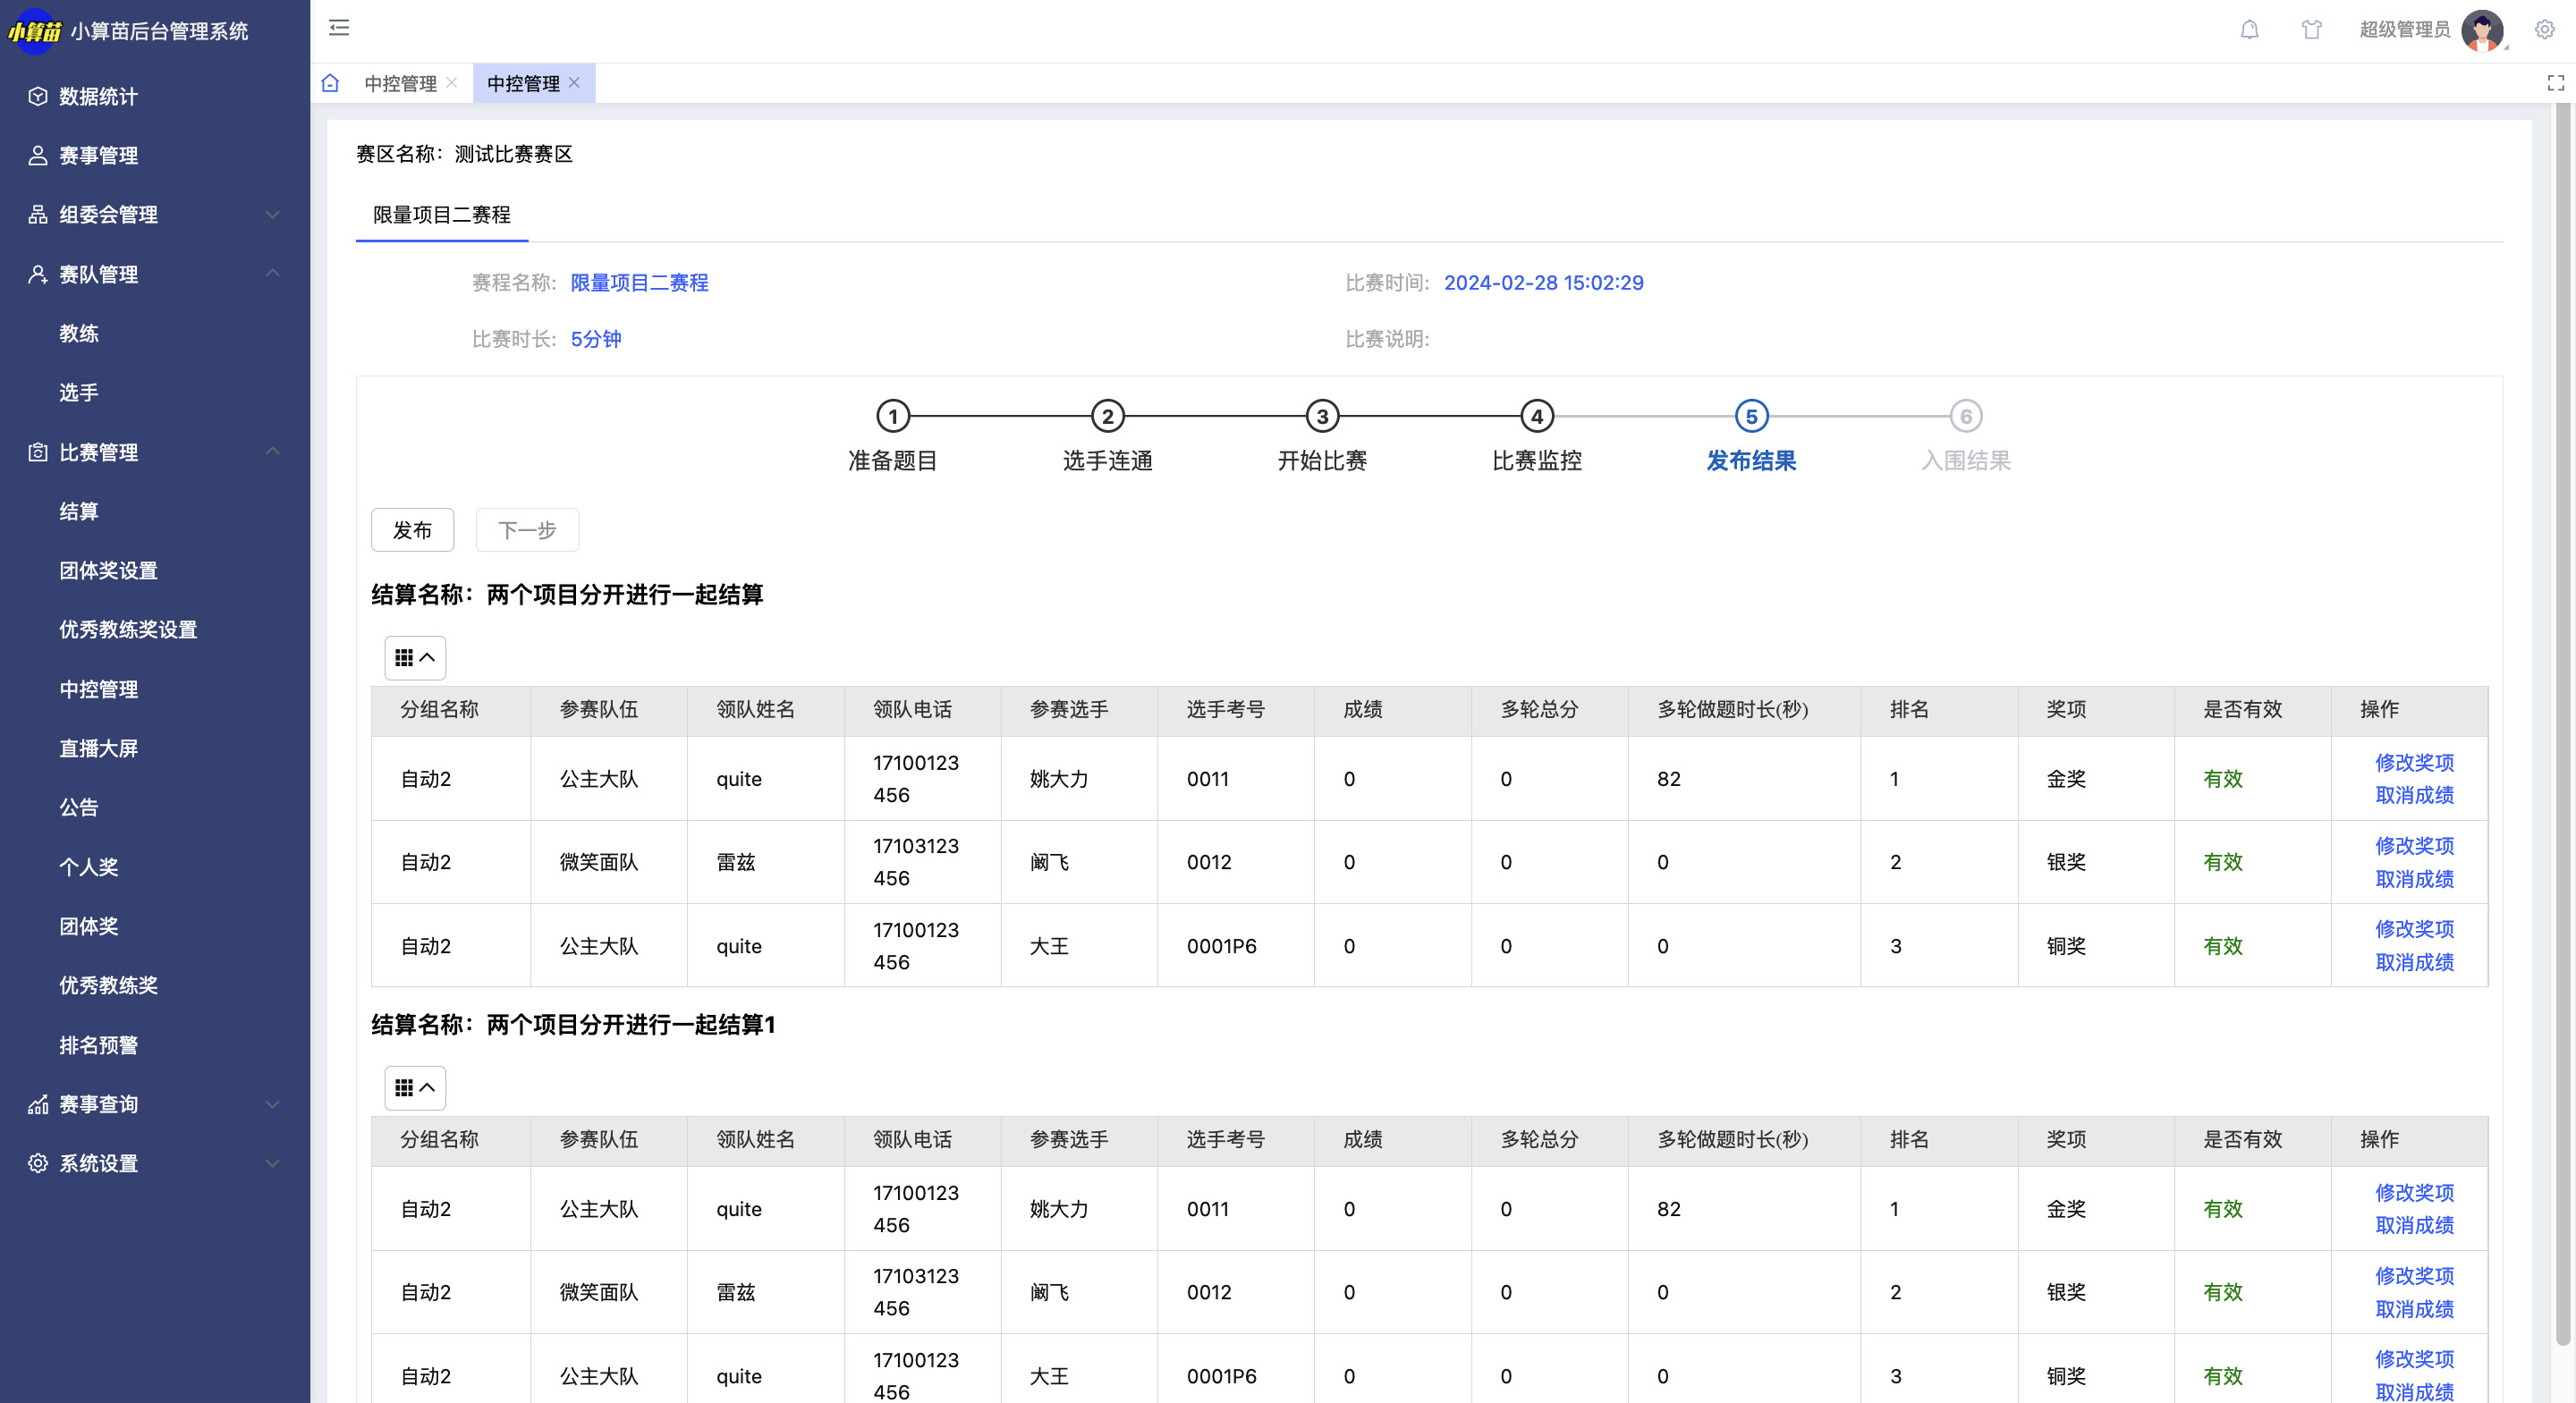Open 中控管理 in the sidebar
Image resolution: width=2576 pixels, height=1403 pixels.
coord(155,689)
